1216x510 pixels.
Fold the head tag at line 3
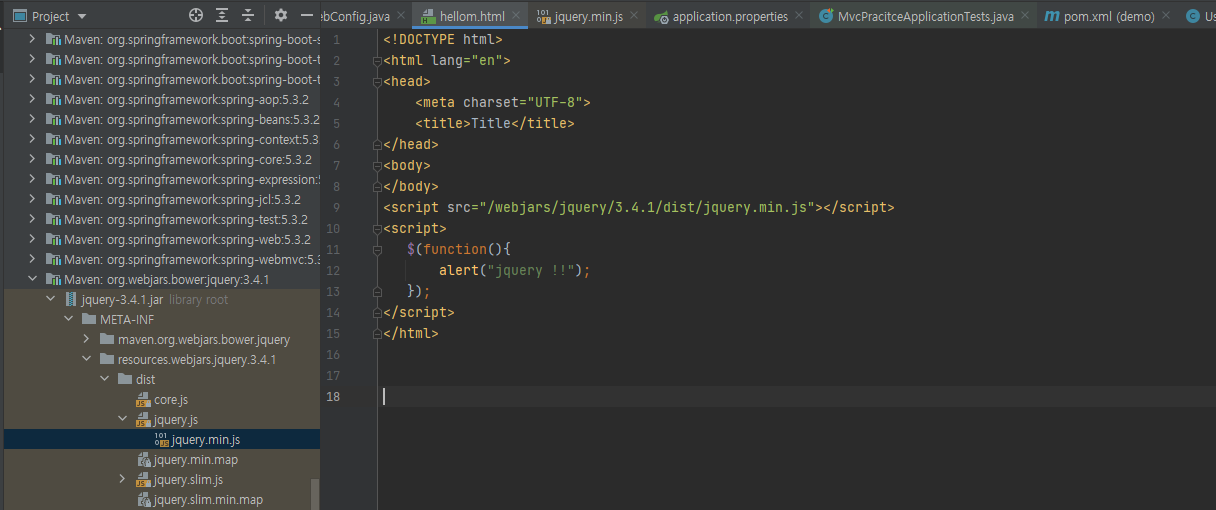[378, 82]
